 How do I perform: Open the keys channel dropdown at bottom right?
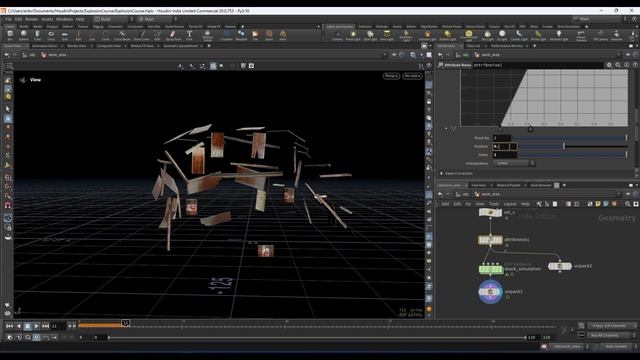point(612,326)
